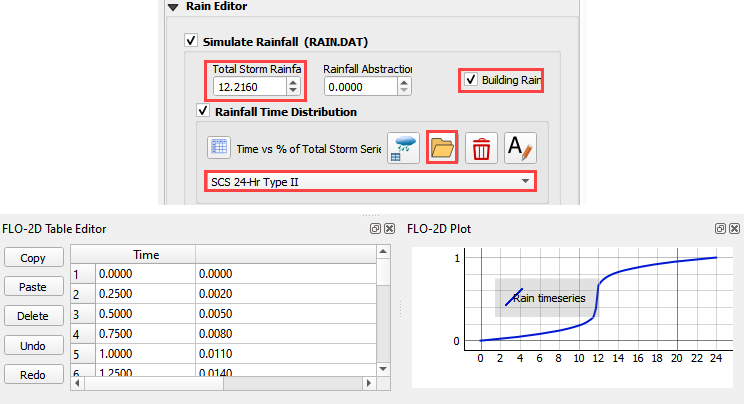Delete the time series with trash icon

pos(481,148)
